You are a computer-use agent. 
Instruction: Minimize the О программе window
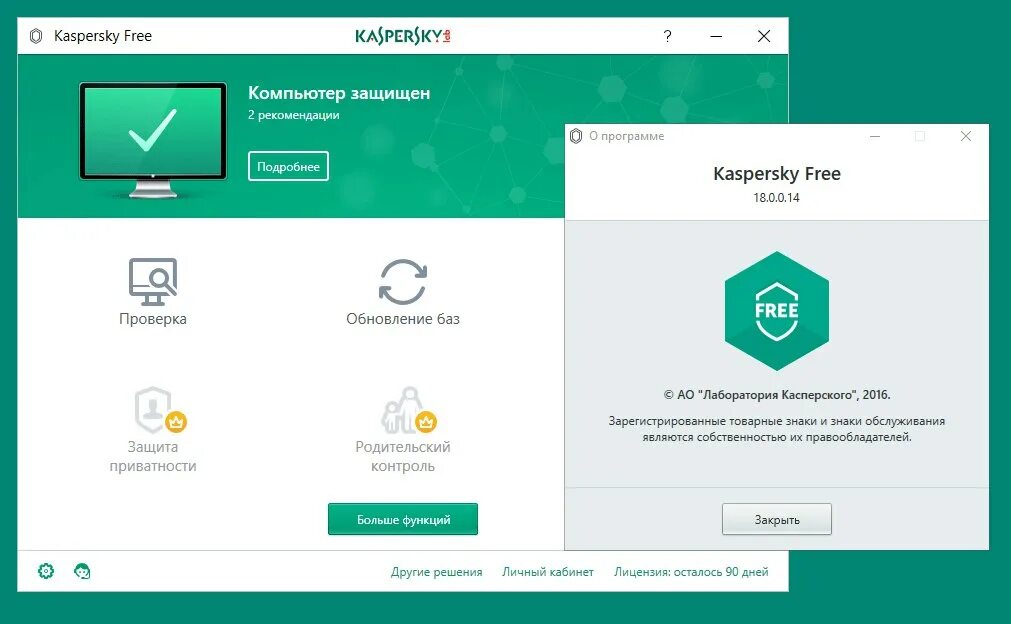tap(875, 136)
